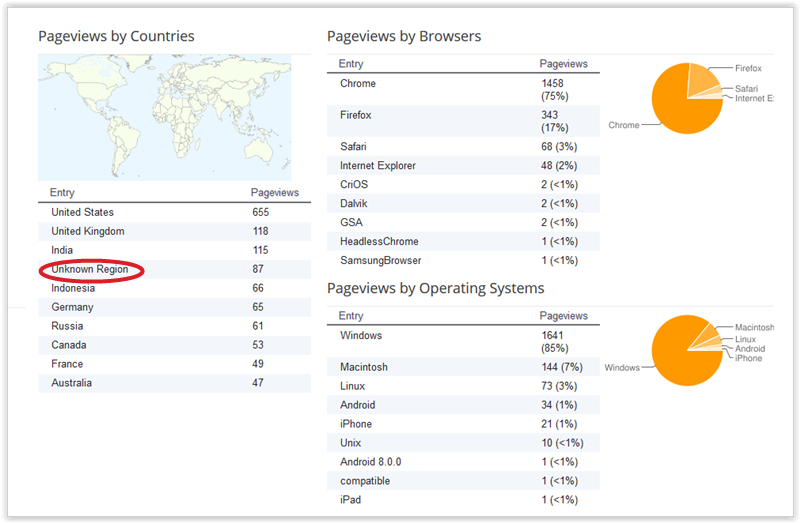The image size is (800, 523).
Task: Select the HeadlessChrome entry
Action: point(379,241)
